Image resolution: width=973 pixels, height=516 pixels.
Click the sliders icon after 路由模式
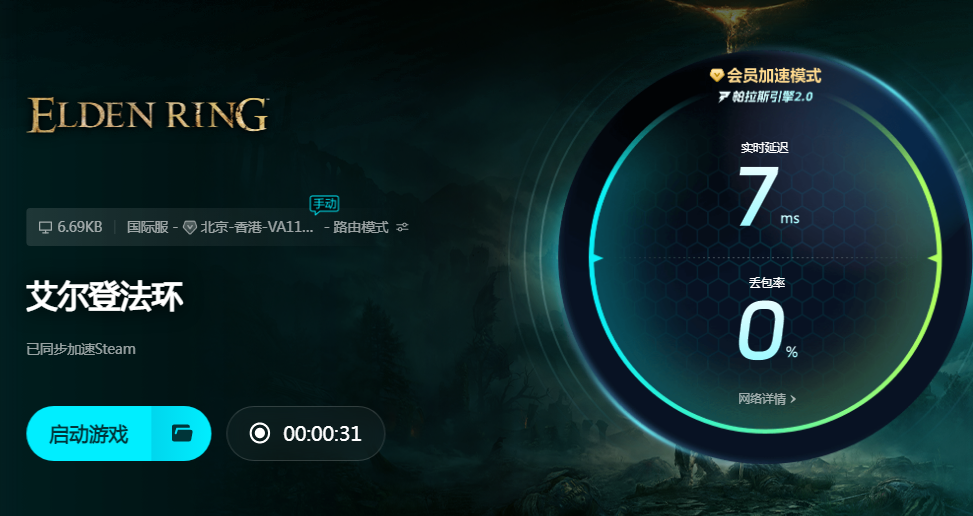tap(403, 227)
